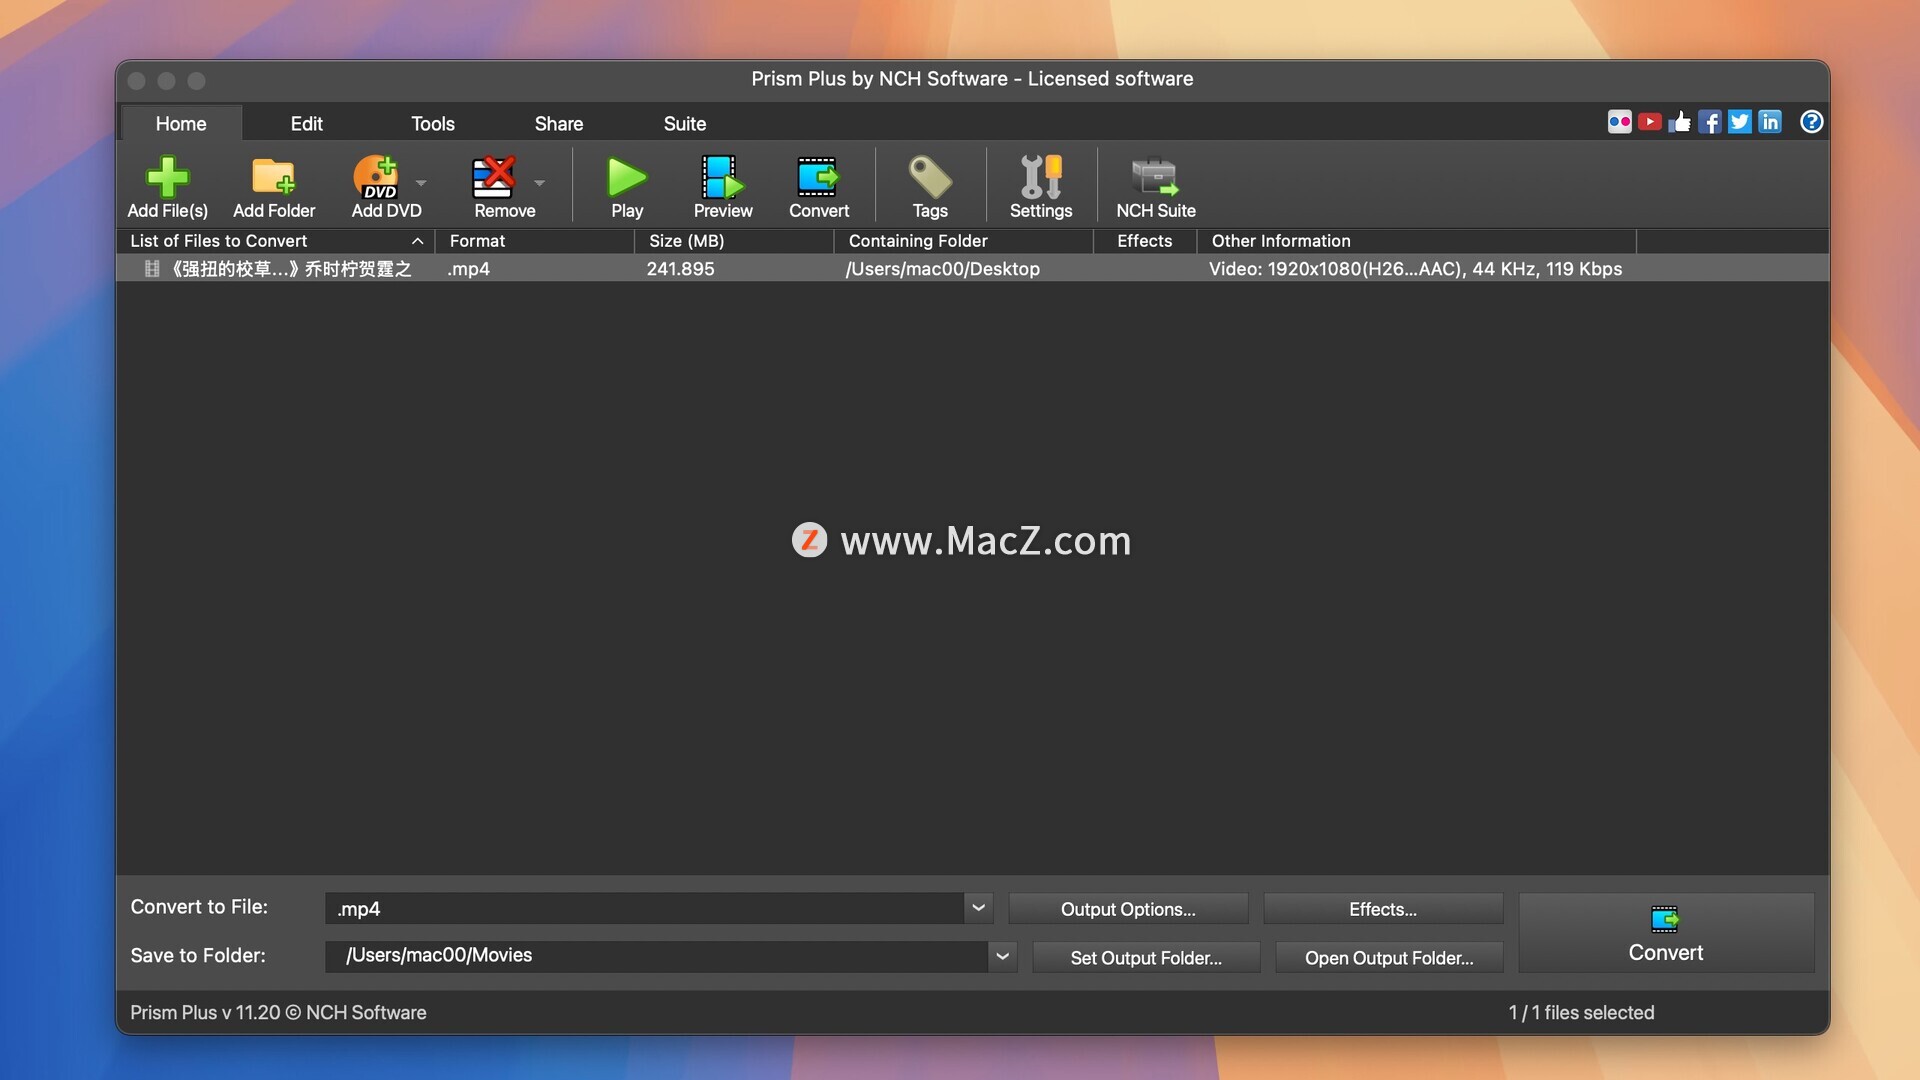Click the Prism Plus v 11.20 version text
This screenshot has height=1080, width=1920.
278,1012
